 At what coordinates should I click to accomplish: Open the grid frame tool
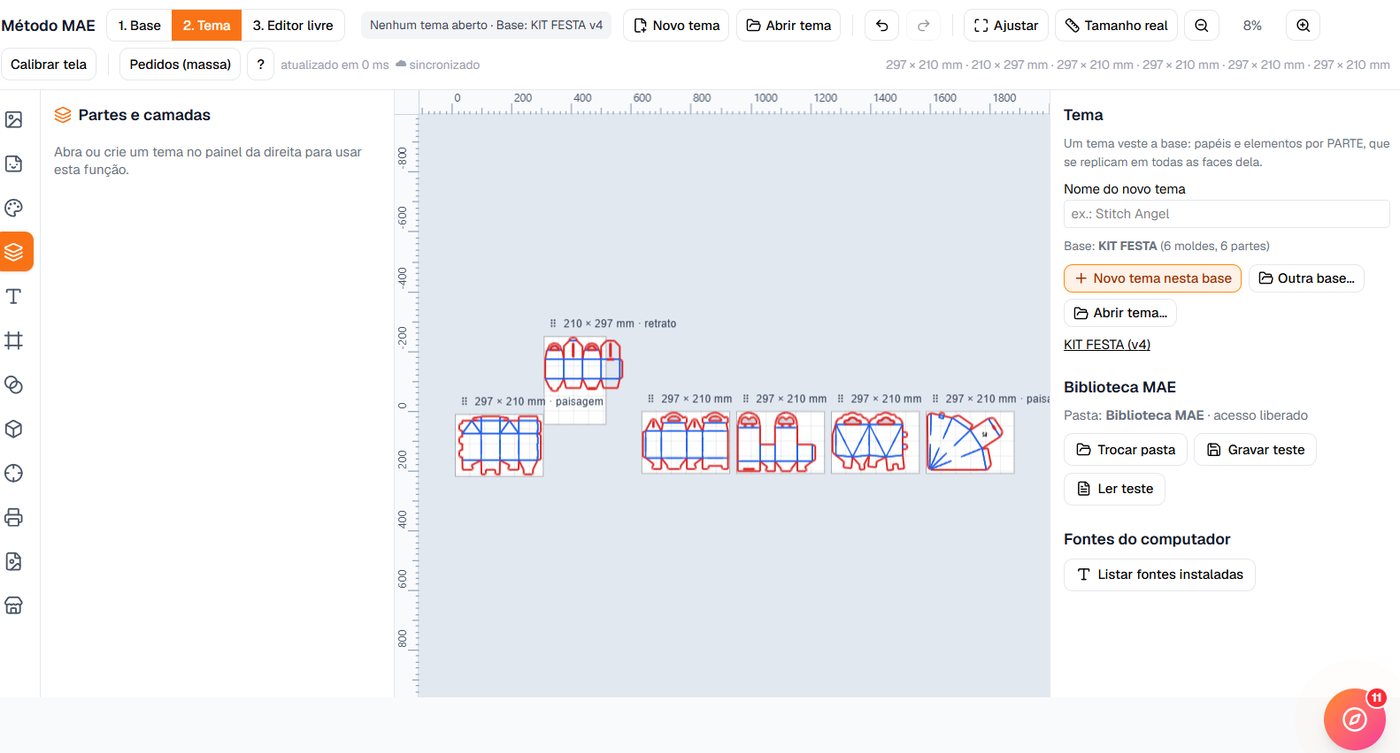pos(14,341)
